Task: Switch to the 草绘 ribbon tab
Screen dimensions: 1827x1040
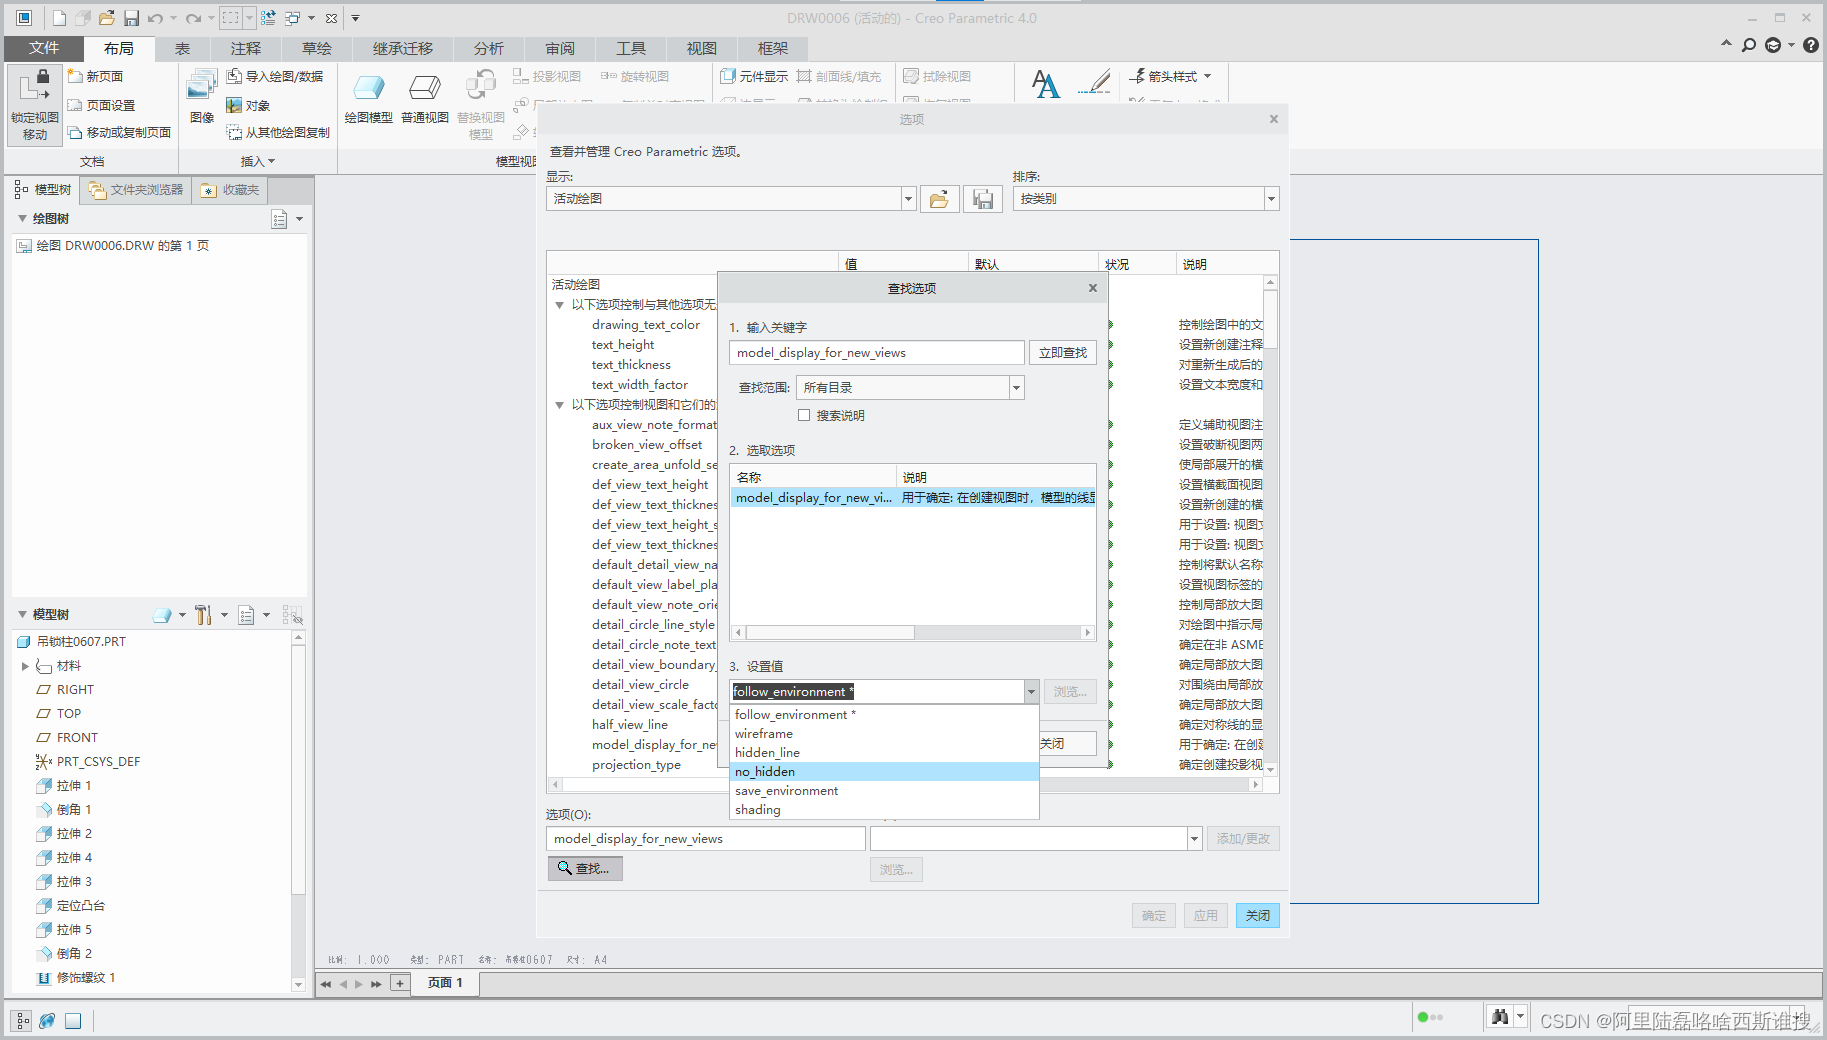Action: [x=317, y=48]
